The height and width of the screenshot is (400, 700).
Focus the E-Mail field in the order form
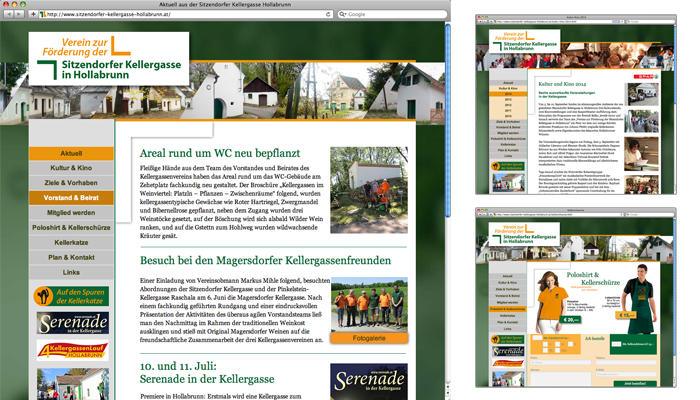pyautogui.click(x=626, y=374)
